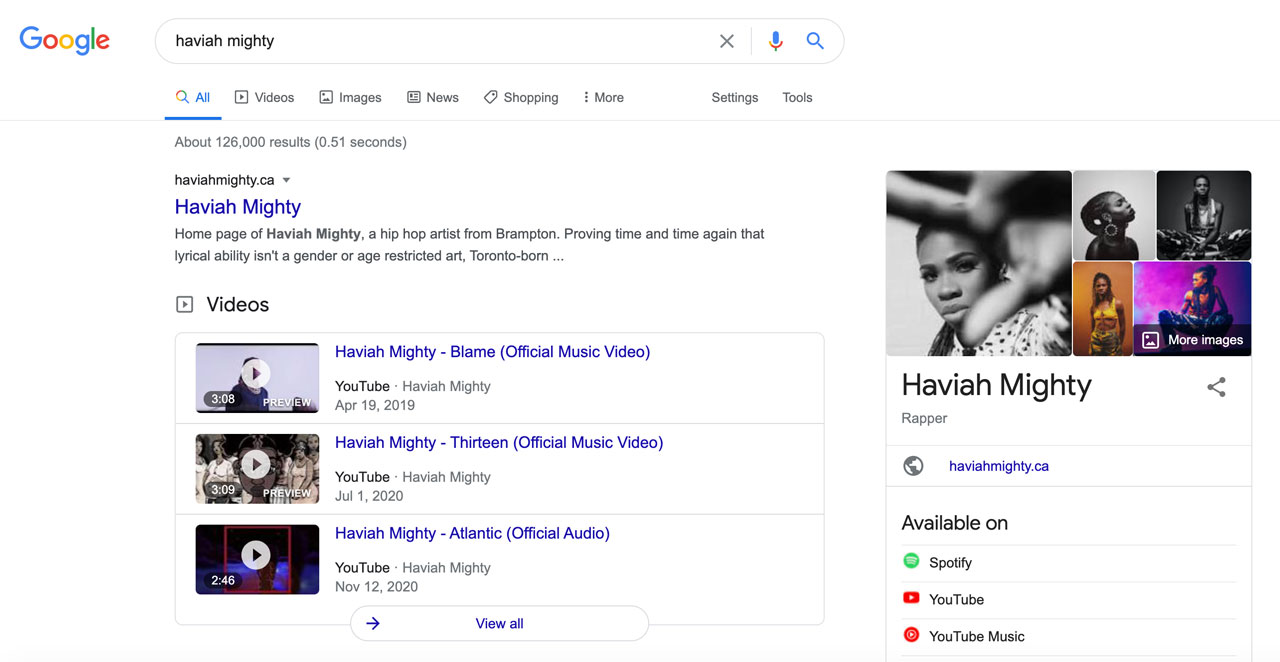Open the top right black-and-white photo

[1204, 215]
